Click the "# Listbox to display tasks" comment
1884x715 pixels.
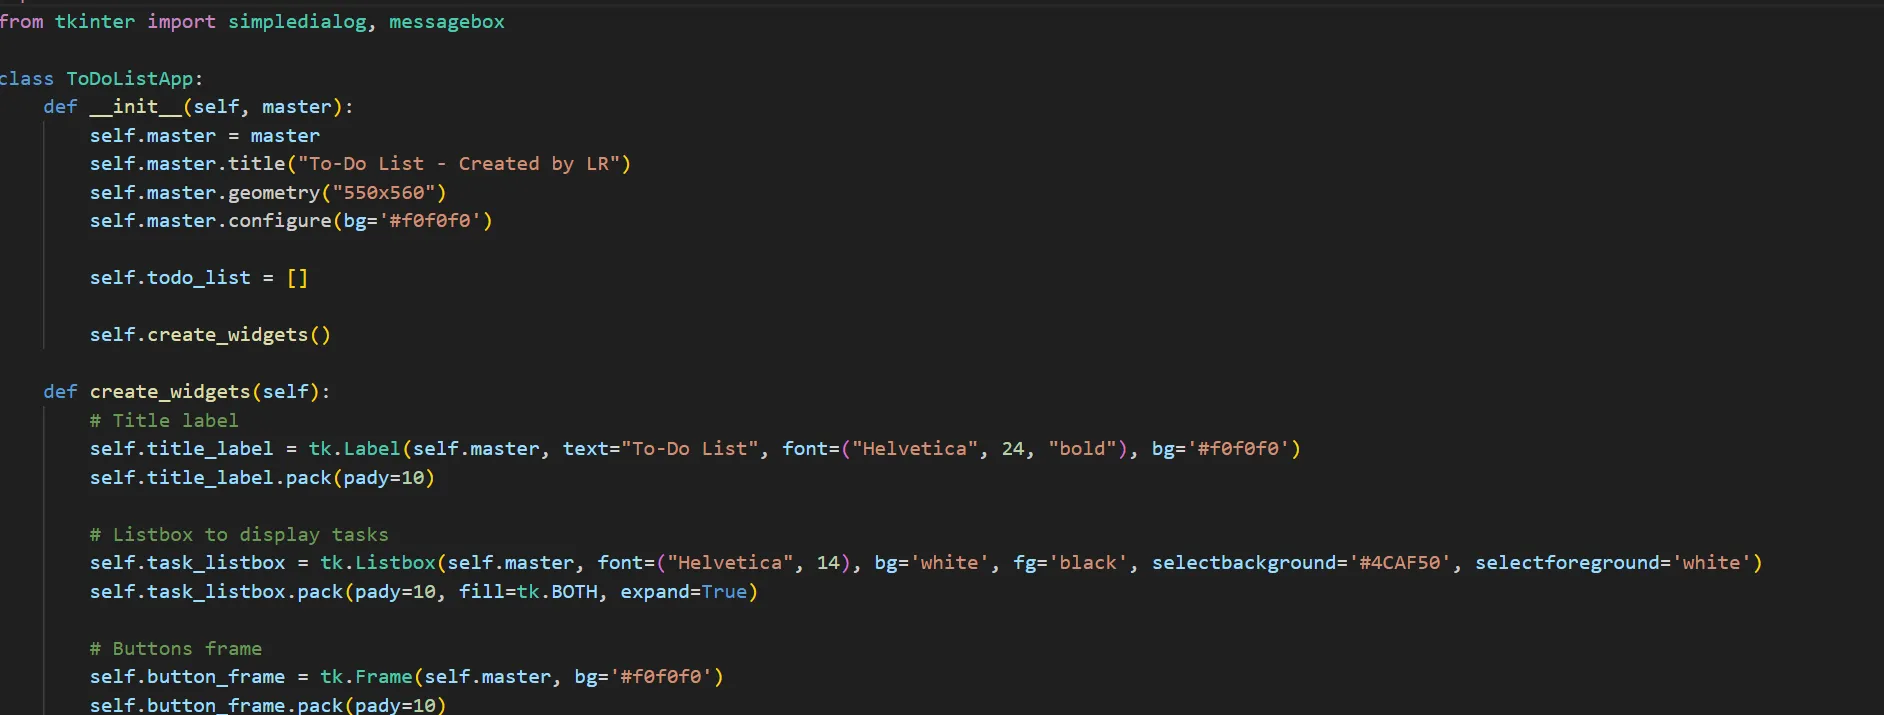click(x=239, y=535)
